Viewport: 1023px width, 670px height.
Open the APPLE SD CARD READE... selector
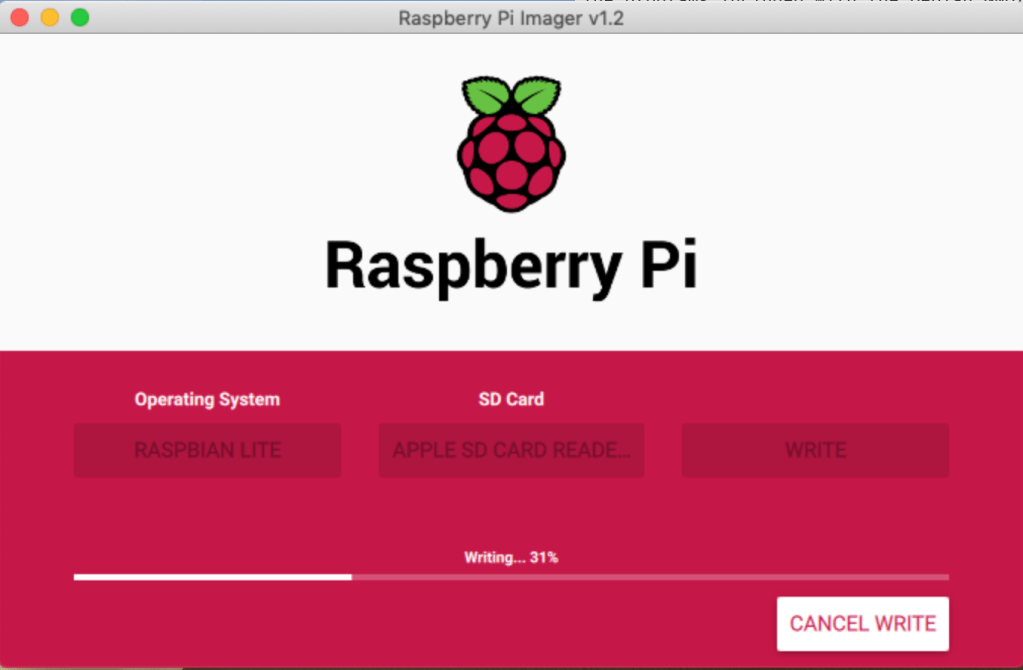pos(511,450)
